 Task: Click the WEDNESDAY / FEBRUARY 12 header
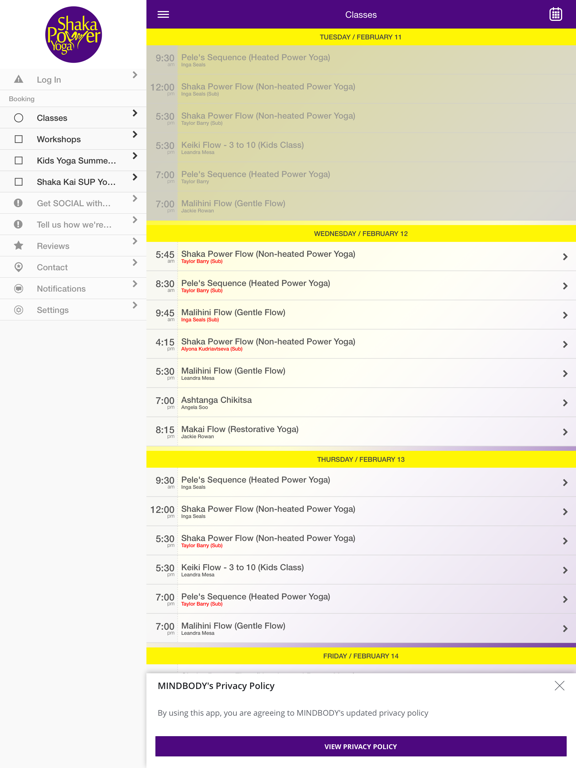click(x=361, y=234)
